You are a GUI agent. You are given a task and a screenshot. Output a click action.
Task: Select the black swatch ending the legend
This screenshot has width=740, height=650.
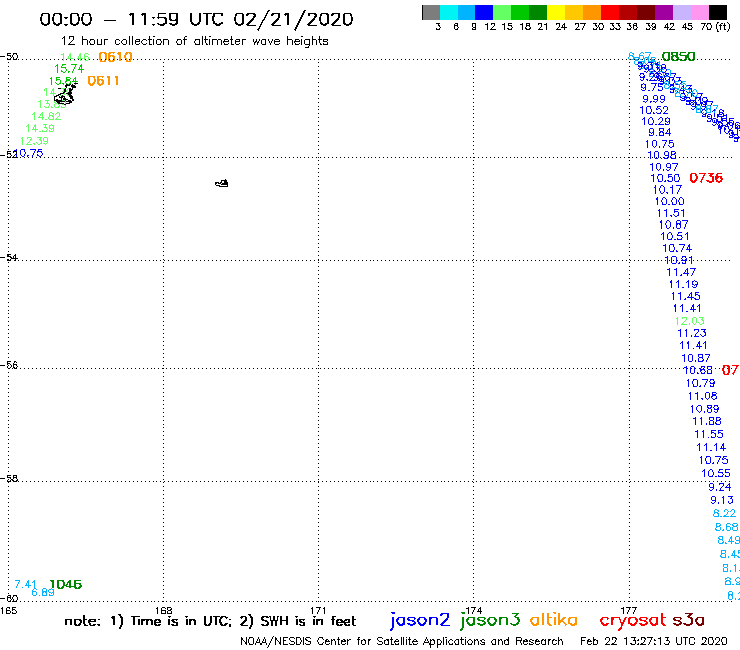point(718,12)
